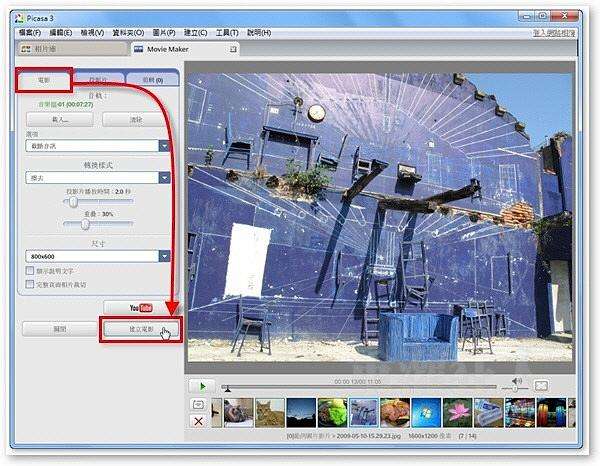Open the 檢視(V) view menu

point(92,33)
